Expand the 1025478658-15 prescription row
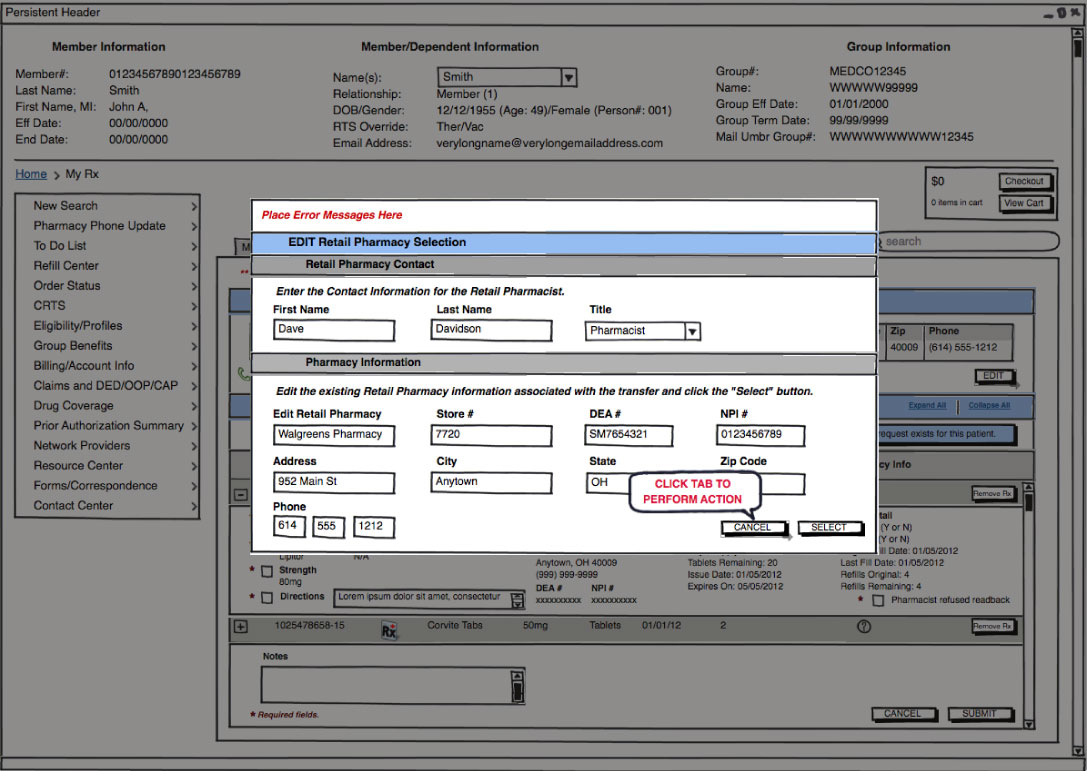The width and height of the screenshot is (1087, 771). [x=241, y=627]
